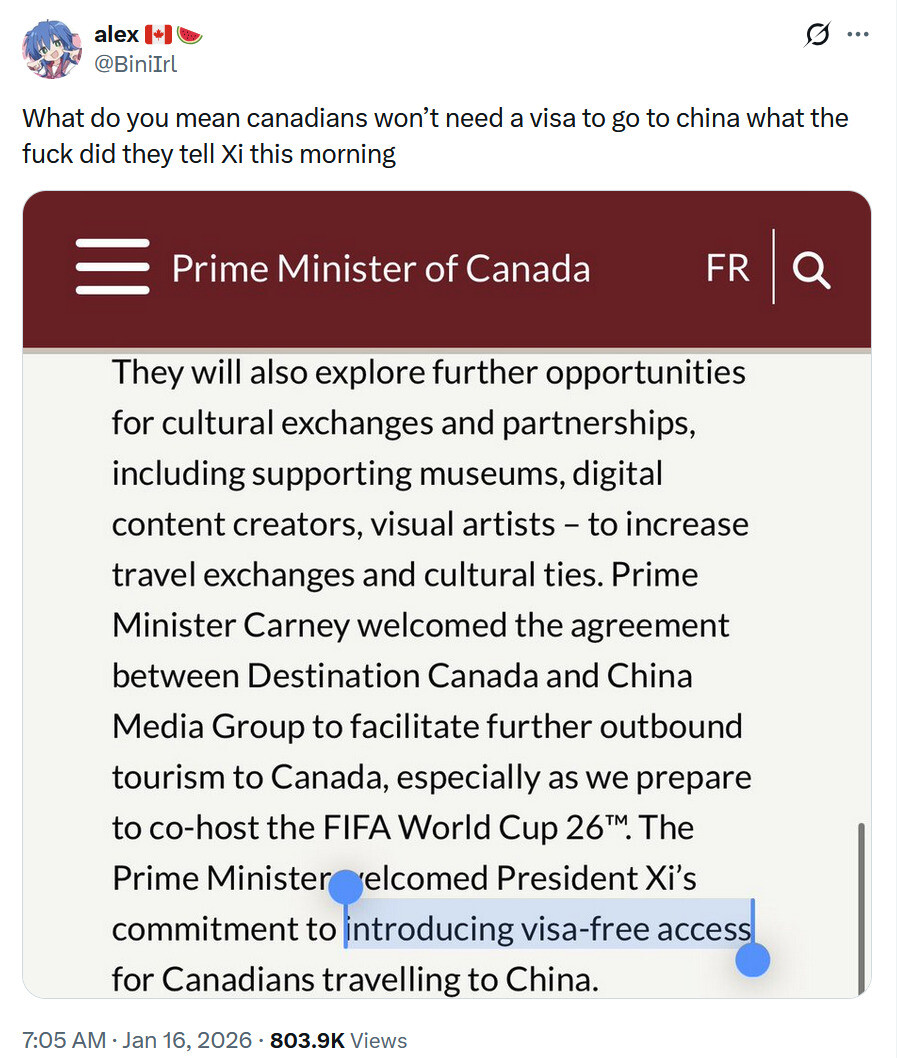Image resolution: width=897 pixels, height=1058 pixels.
Task: Click the Canadian flag emoji
Action: tap(159, 35)
